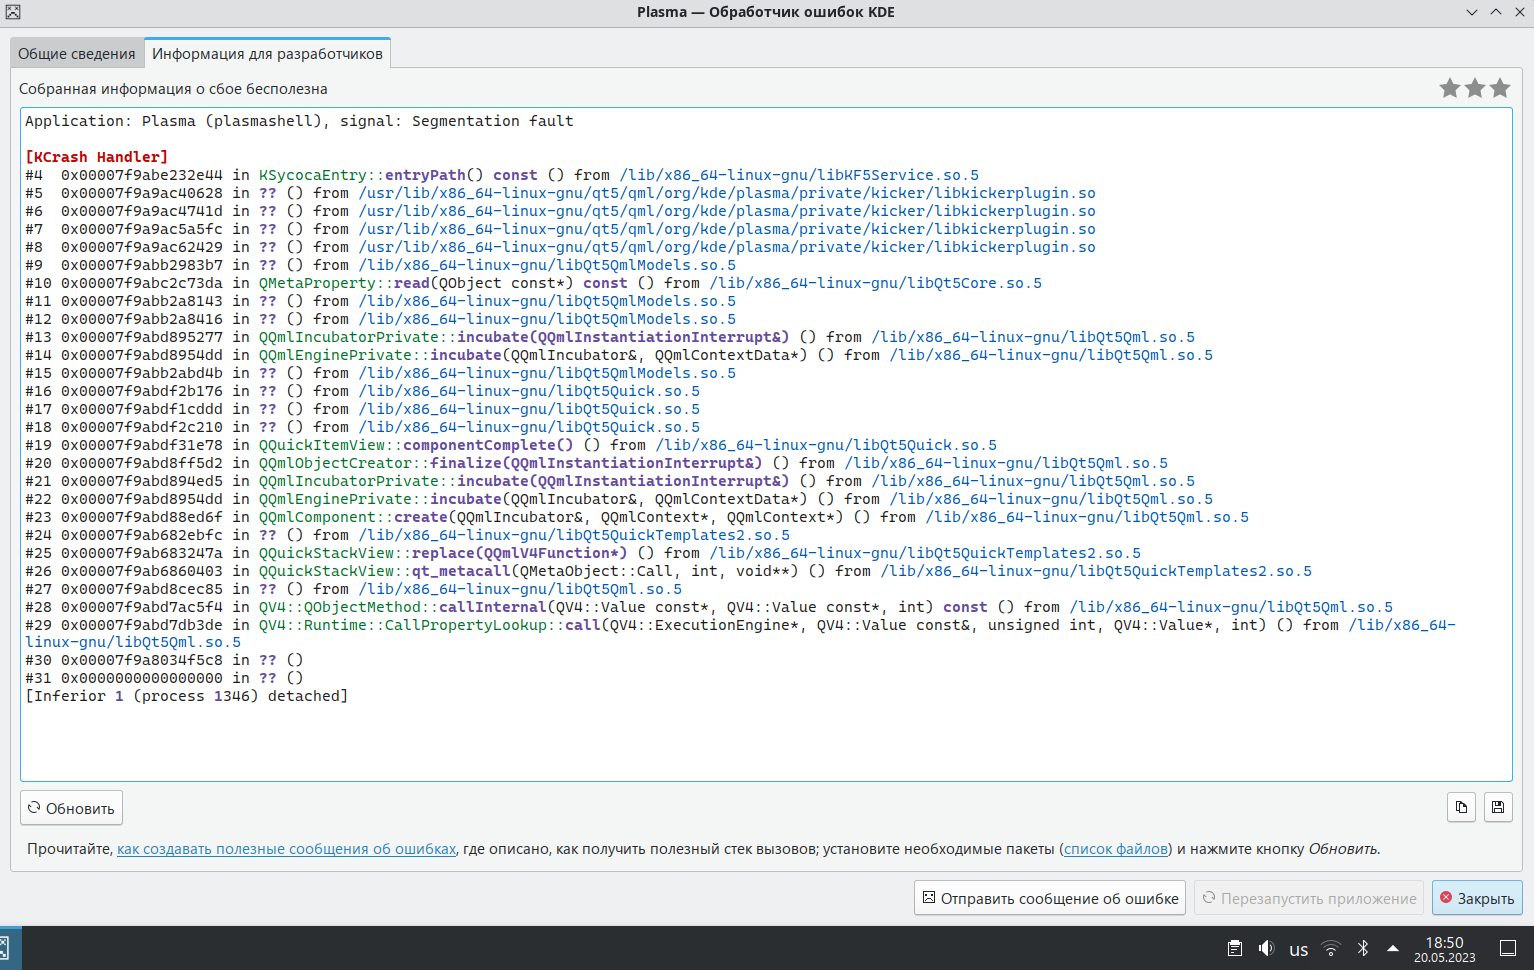Image resolution: width=1534 pixels, height=970 pixels.
Task: Open the clock showing 18:50
Action: (x=1444, y=949)
